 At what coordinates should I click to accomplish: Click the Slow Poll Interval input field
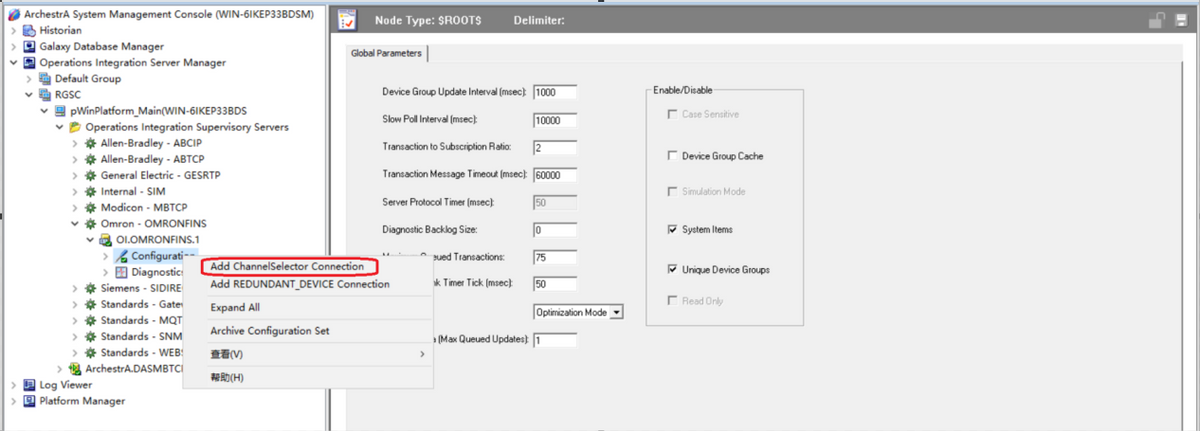[555, 120]
